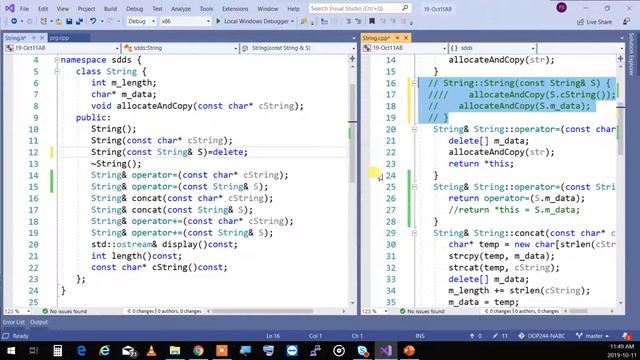Screen dimensions: 640x360
Task: Open VLC media player from taskbar
Action: tap(151, 351)
